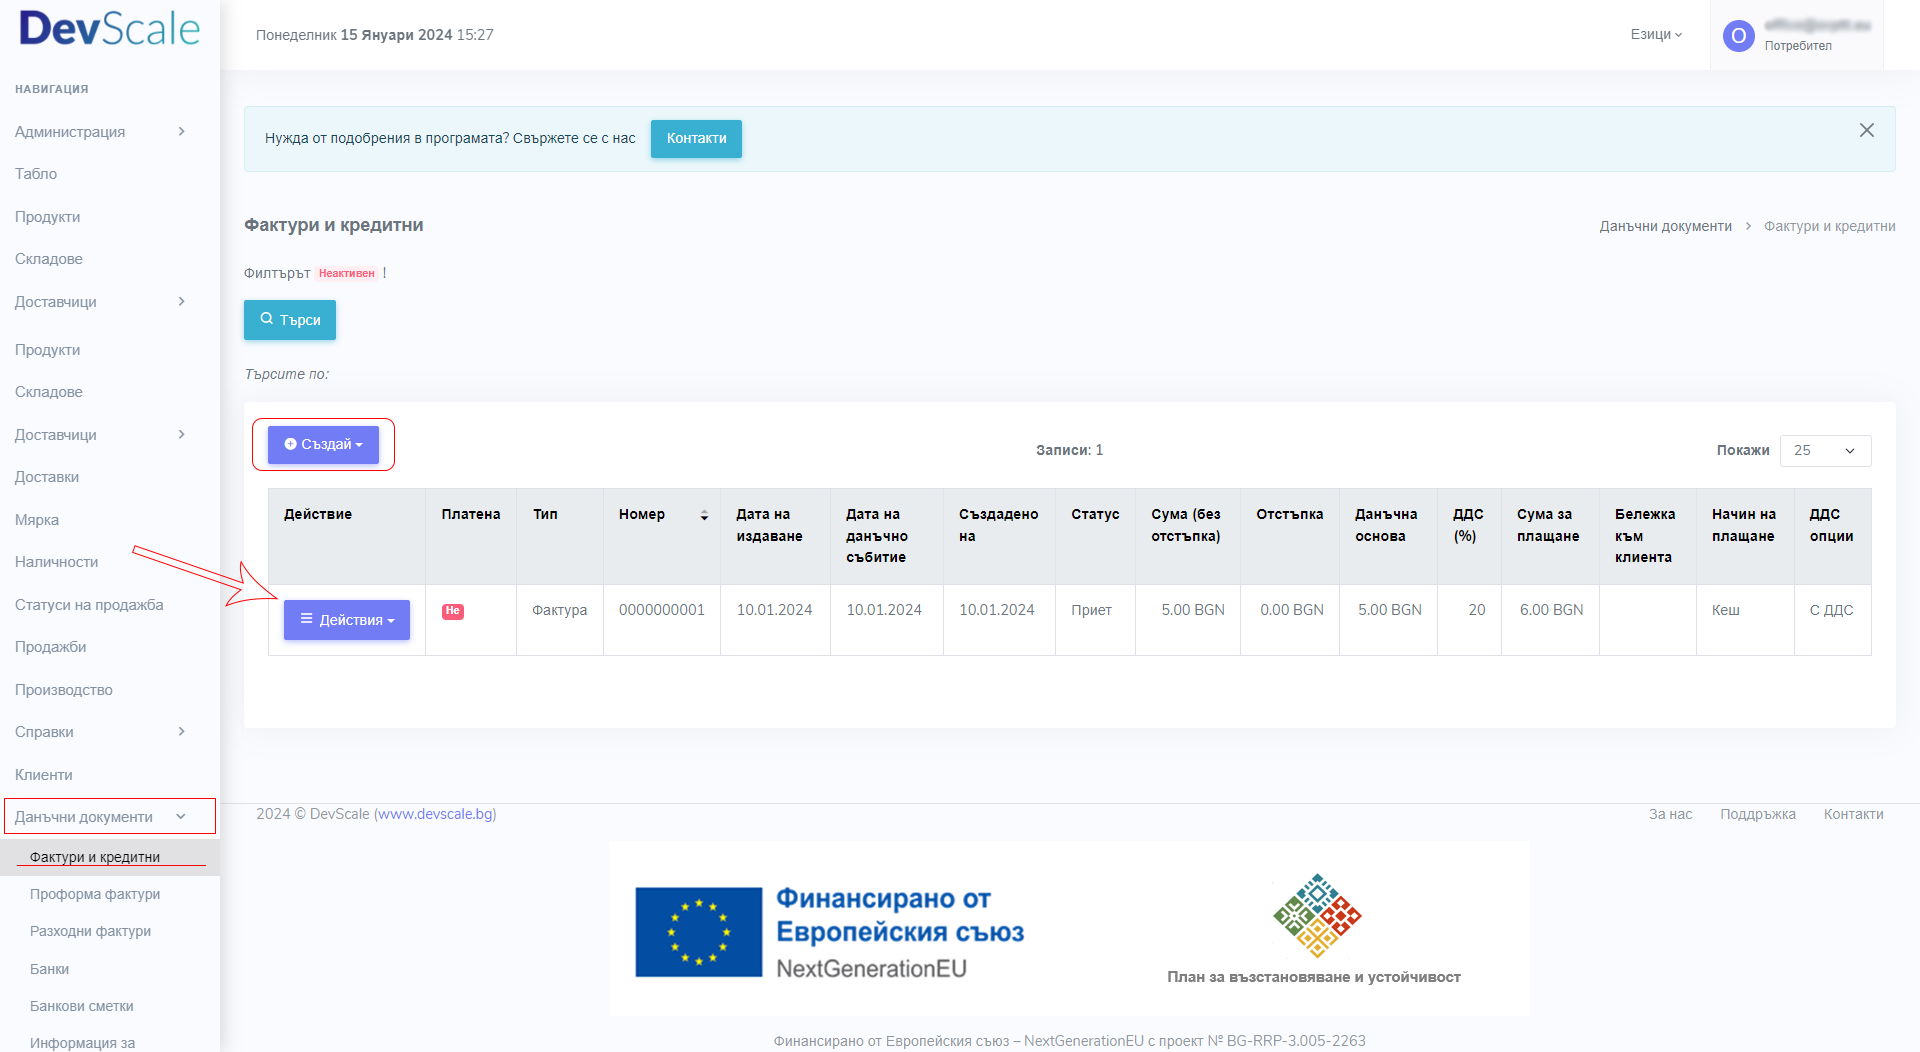Open the Поддръжка footer link

coord(1758,814)
